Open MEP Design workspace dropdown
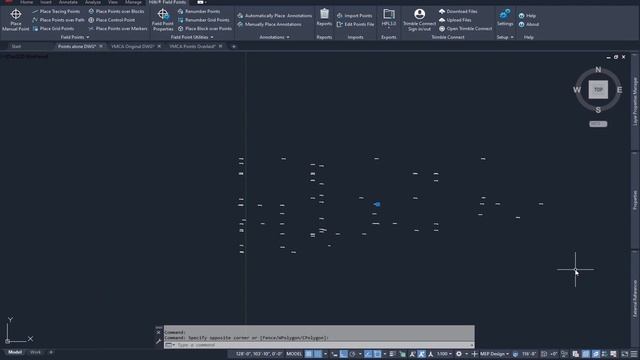Image resolution: width=640 pixels, height=360 pixels. coord(494,354)
